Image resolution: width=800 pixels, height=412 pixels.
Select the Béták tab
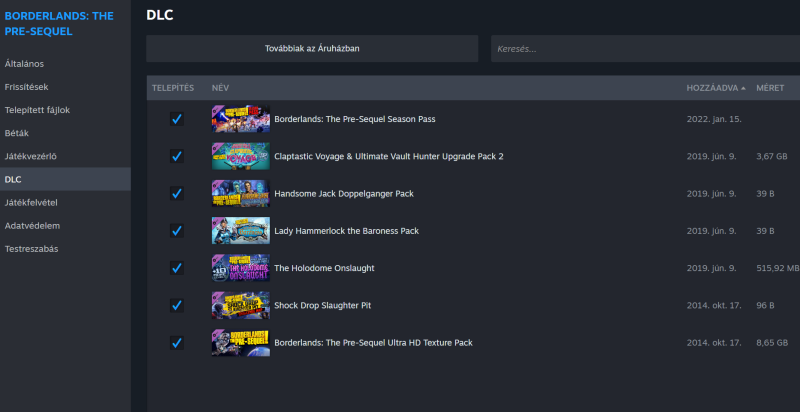click(65, 133)
